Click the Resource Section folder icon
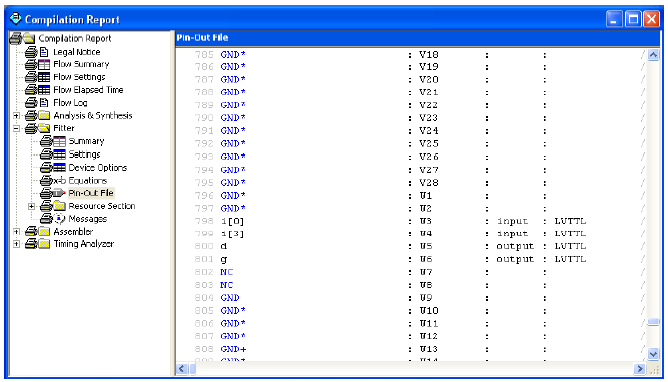 coord(60,206)
